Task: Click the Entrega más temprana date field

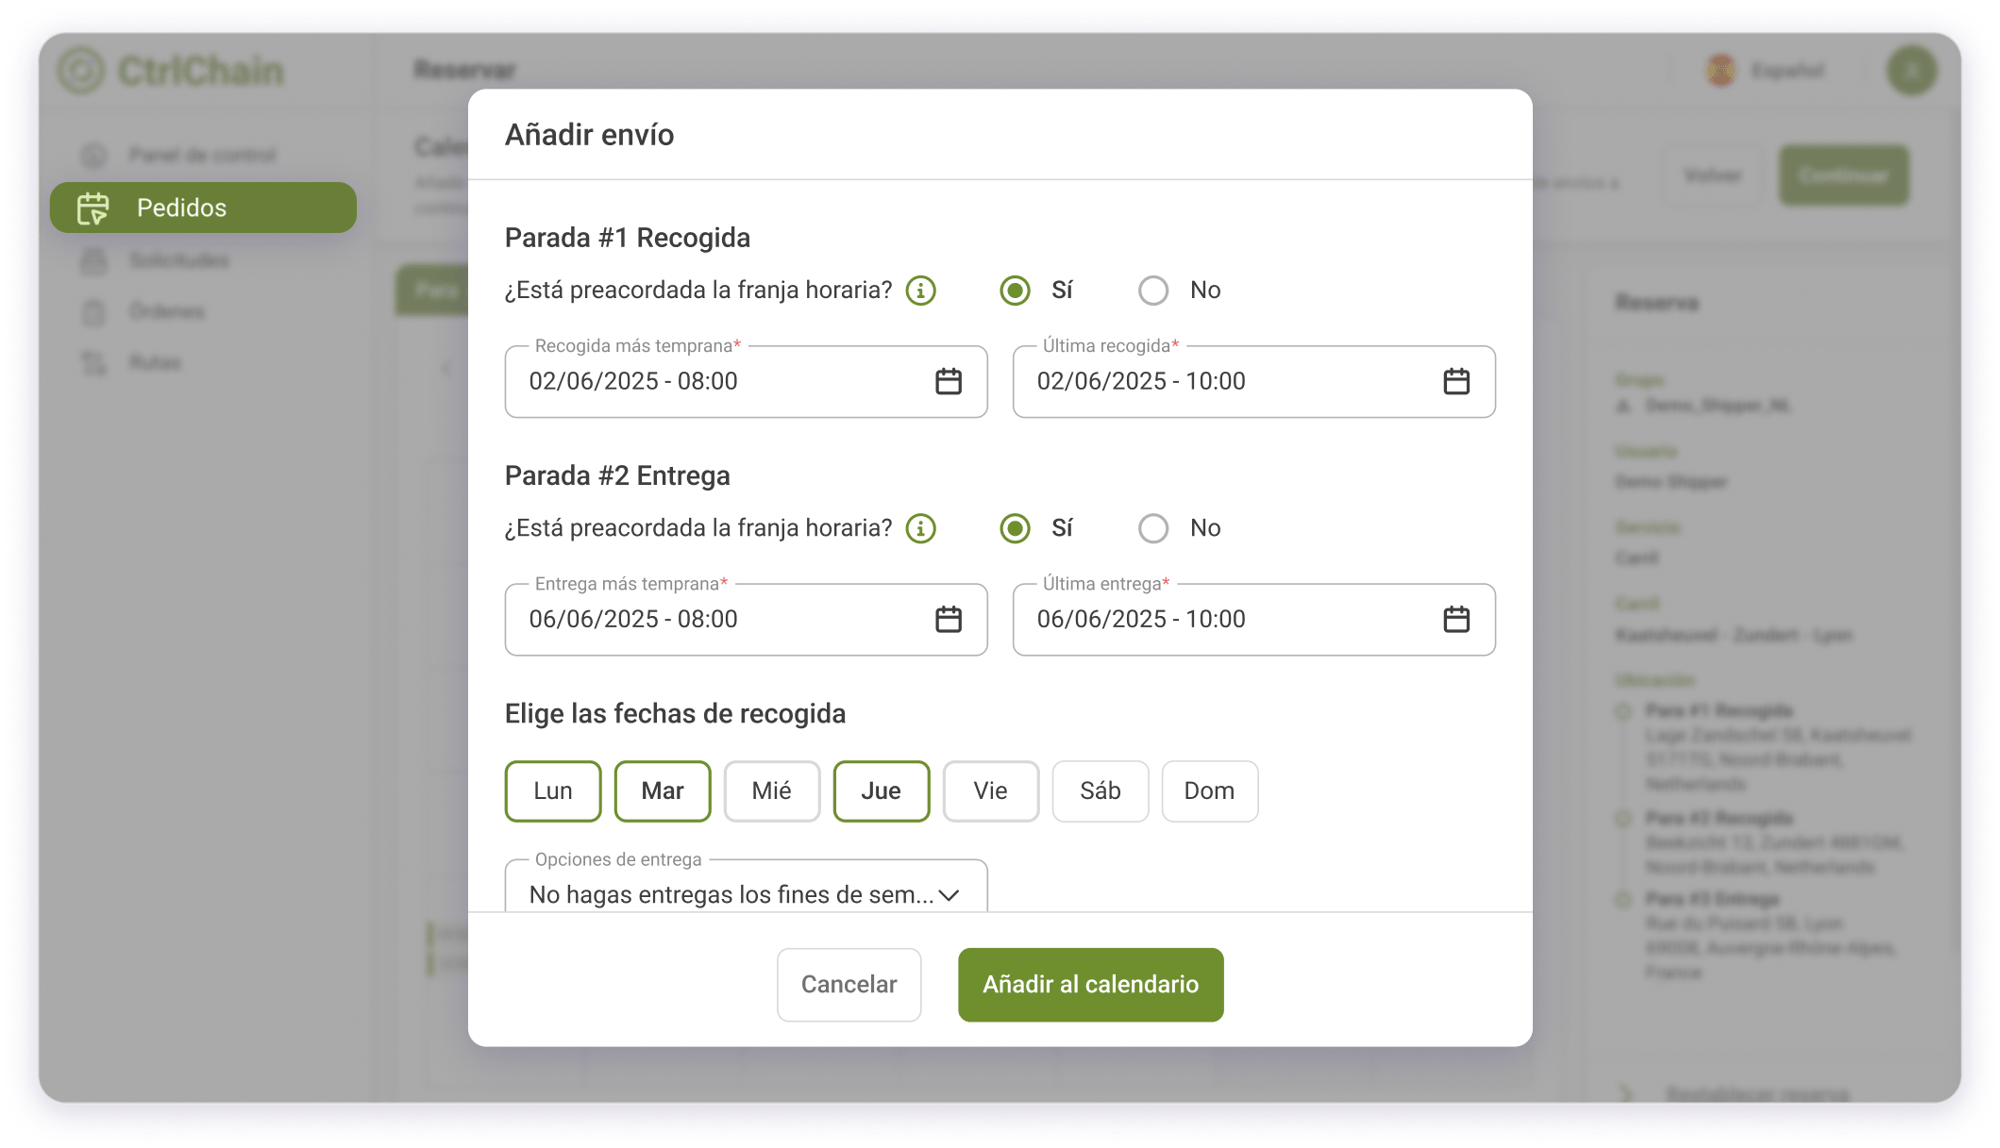Action: tap(746, 619)
